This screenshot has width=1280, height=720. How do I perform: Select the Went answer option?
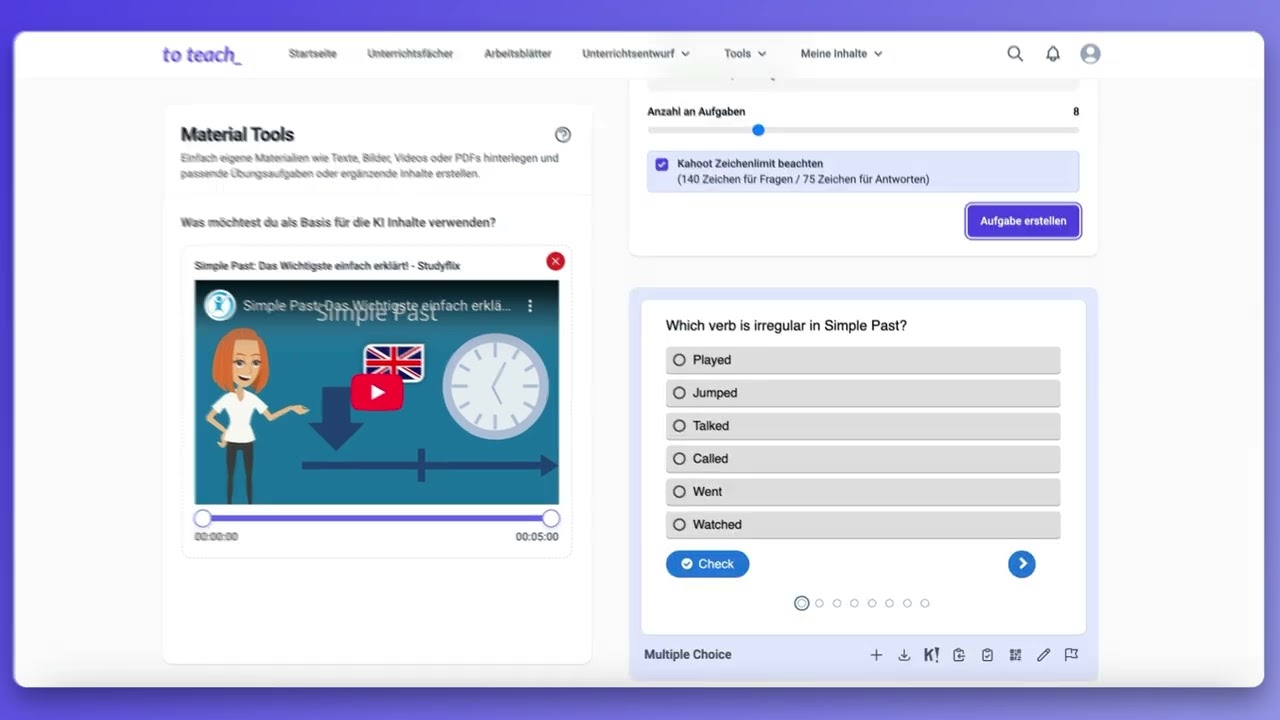pyautogui.click(x=863, y=492)
